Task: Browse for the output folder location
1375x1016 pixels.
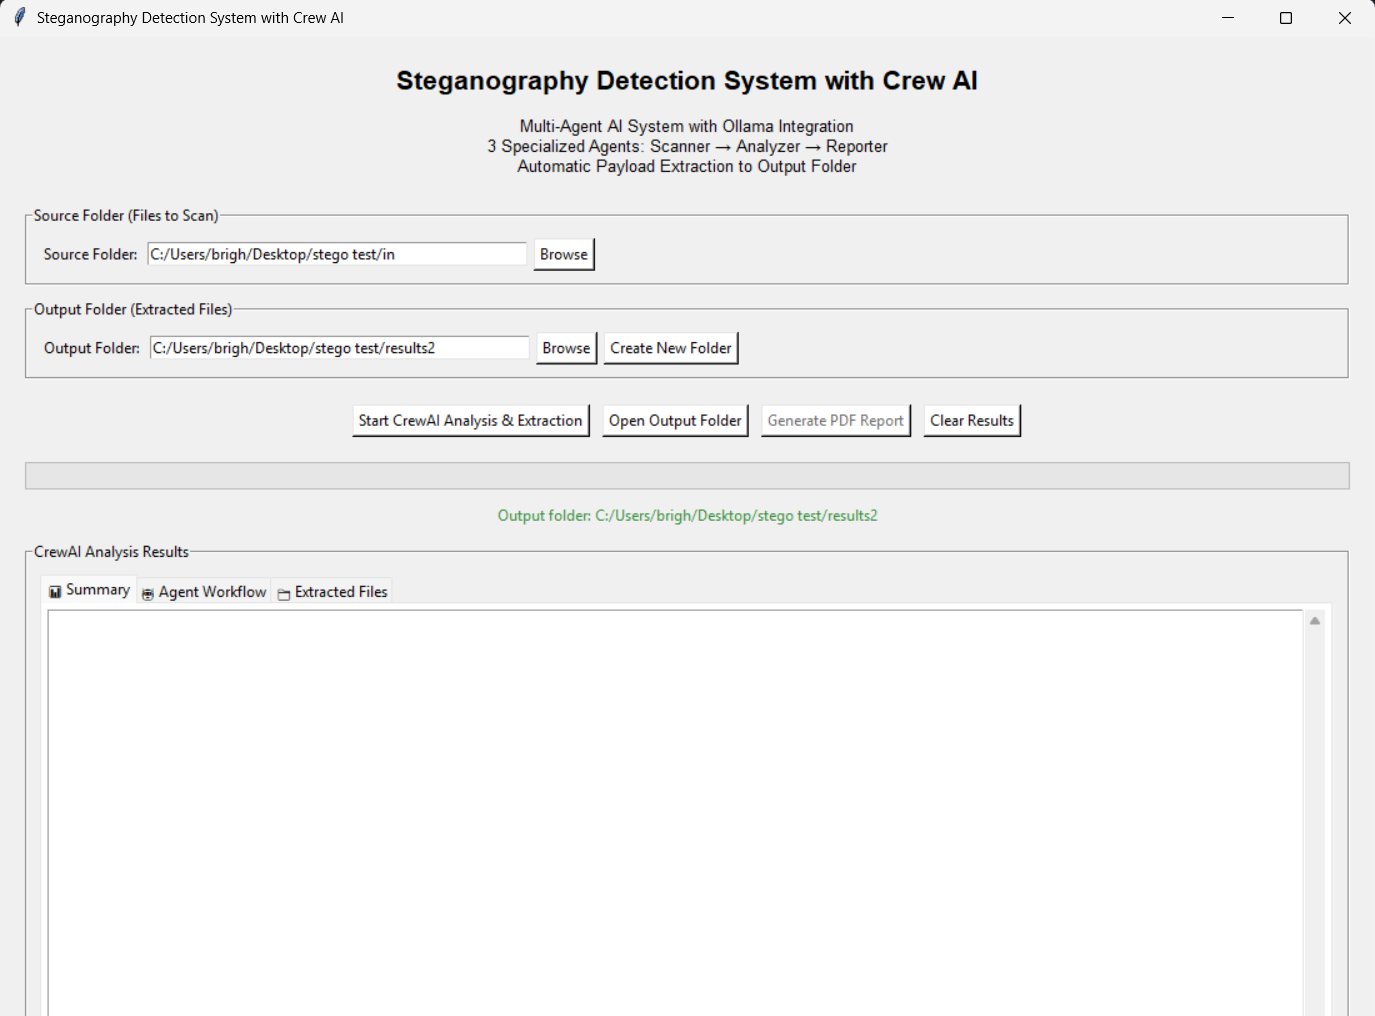Action: click(x=566, y=348)
